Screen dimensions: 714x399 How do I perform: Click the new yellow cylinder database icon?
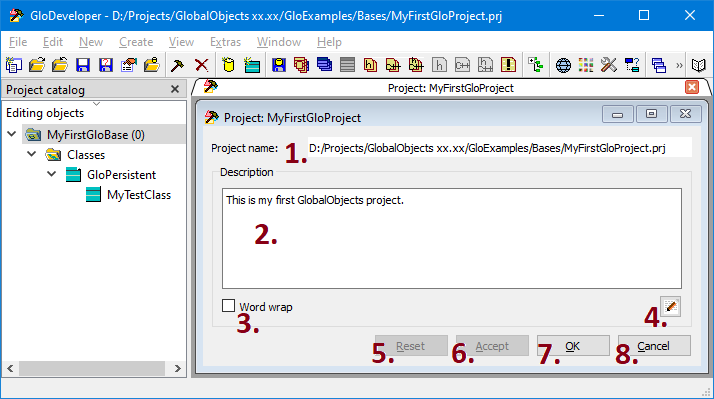point(229,65)
